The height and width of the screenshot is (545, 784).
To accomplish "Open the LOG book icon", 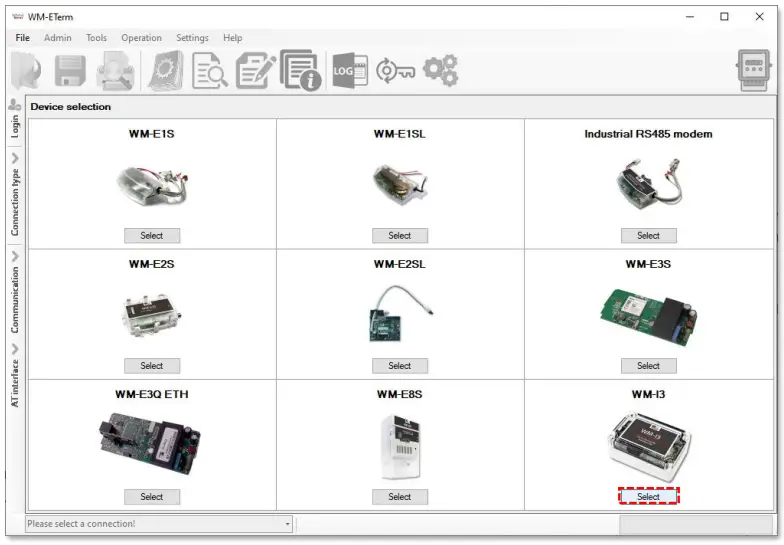I will click(350, 71).
